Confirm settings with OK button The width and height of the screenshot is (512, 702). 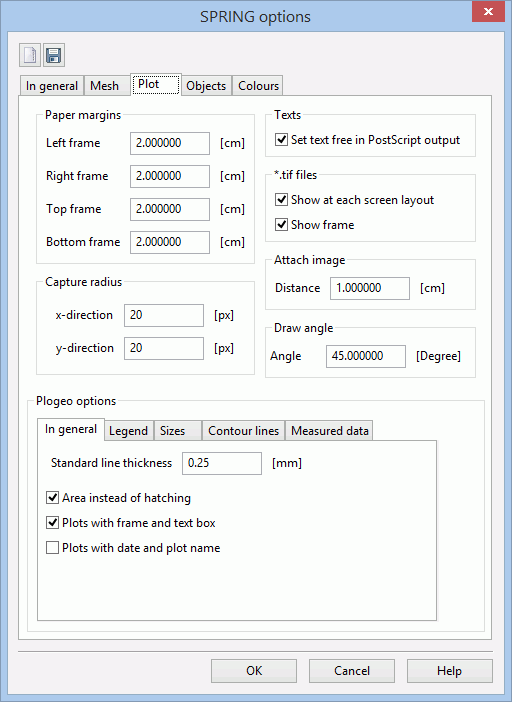pyautogui.click(x=254, y=671)
